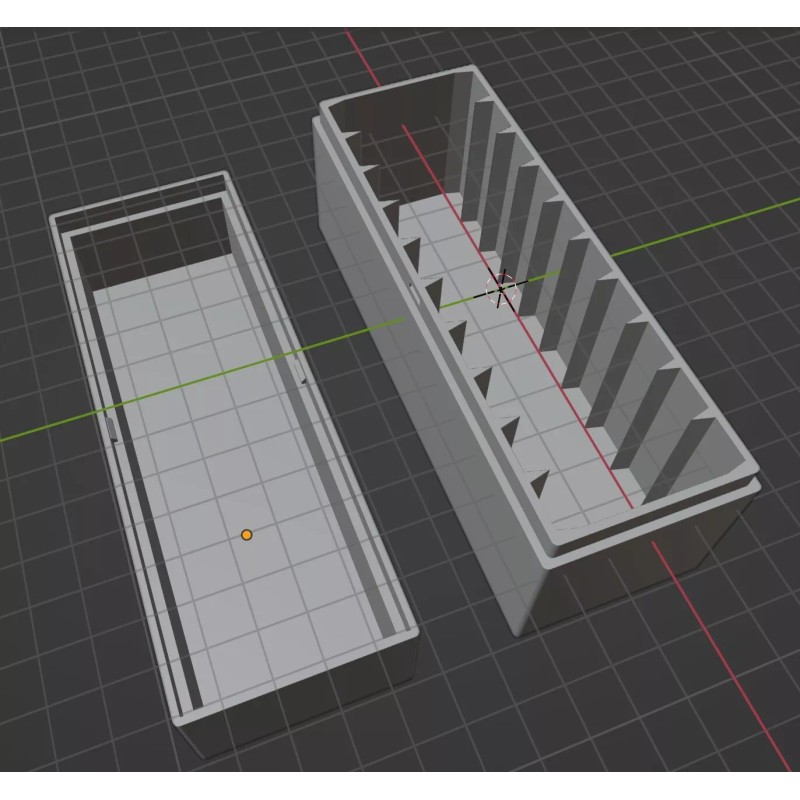Click the nearest left-side divider fin in the box

[542, 486]
